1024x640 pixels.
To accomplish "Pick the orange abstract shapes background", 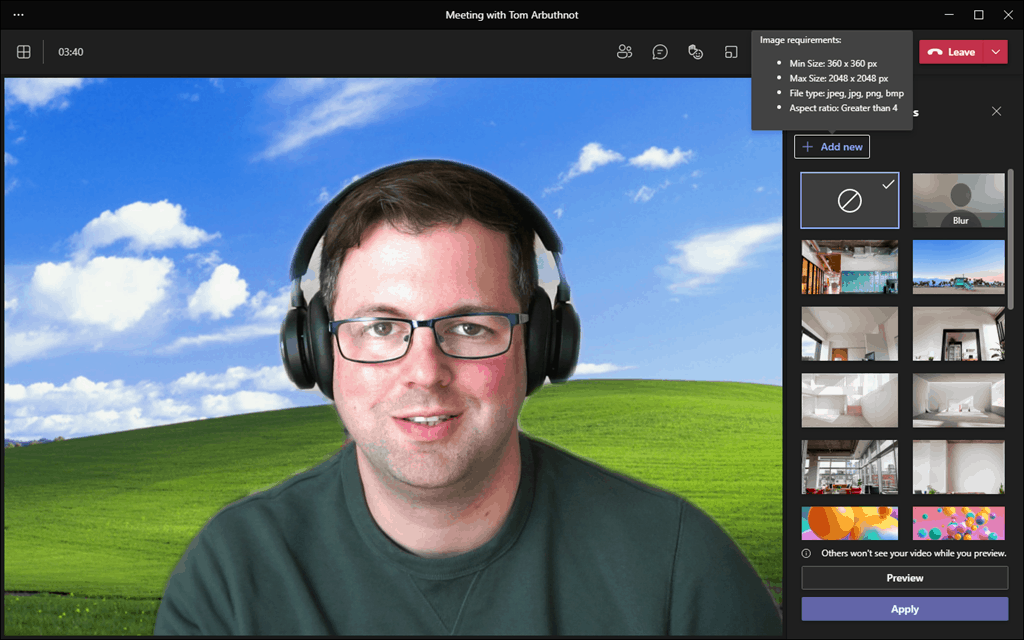I will tap(849, 523).
